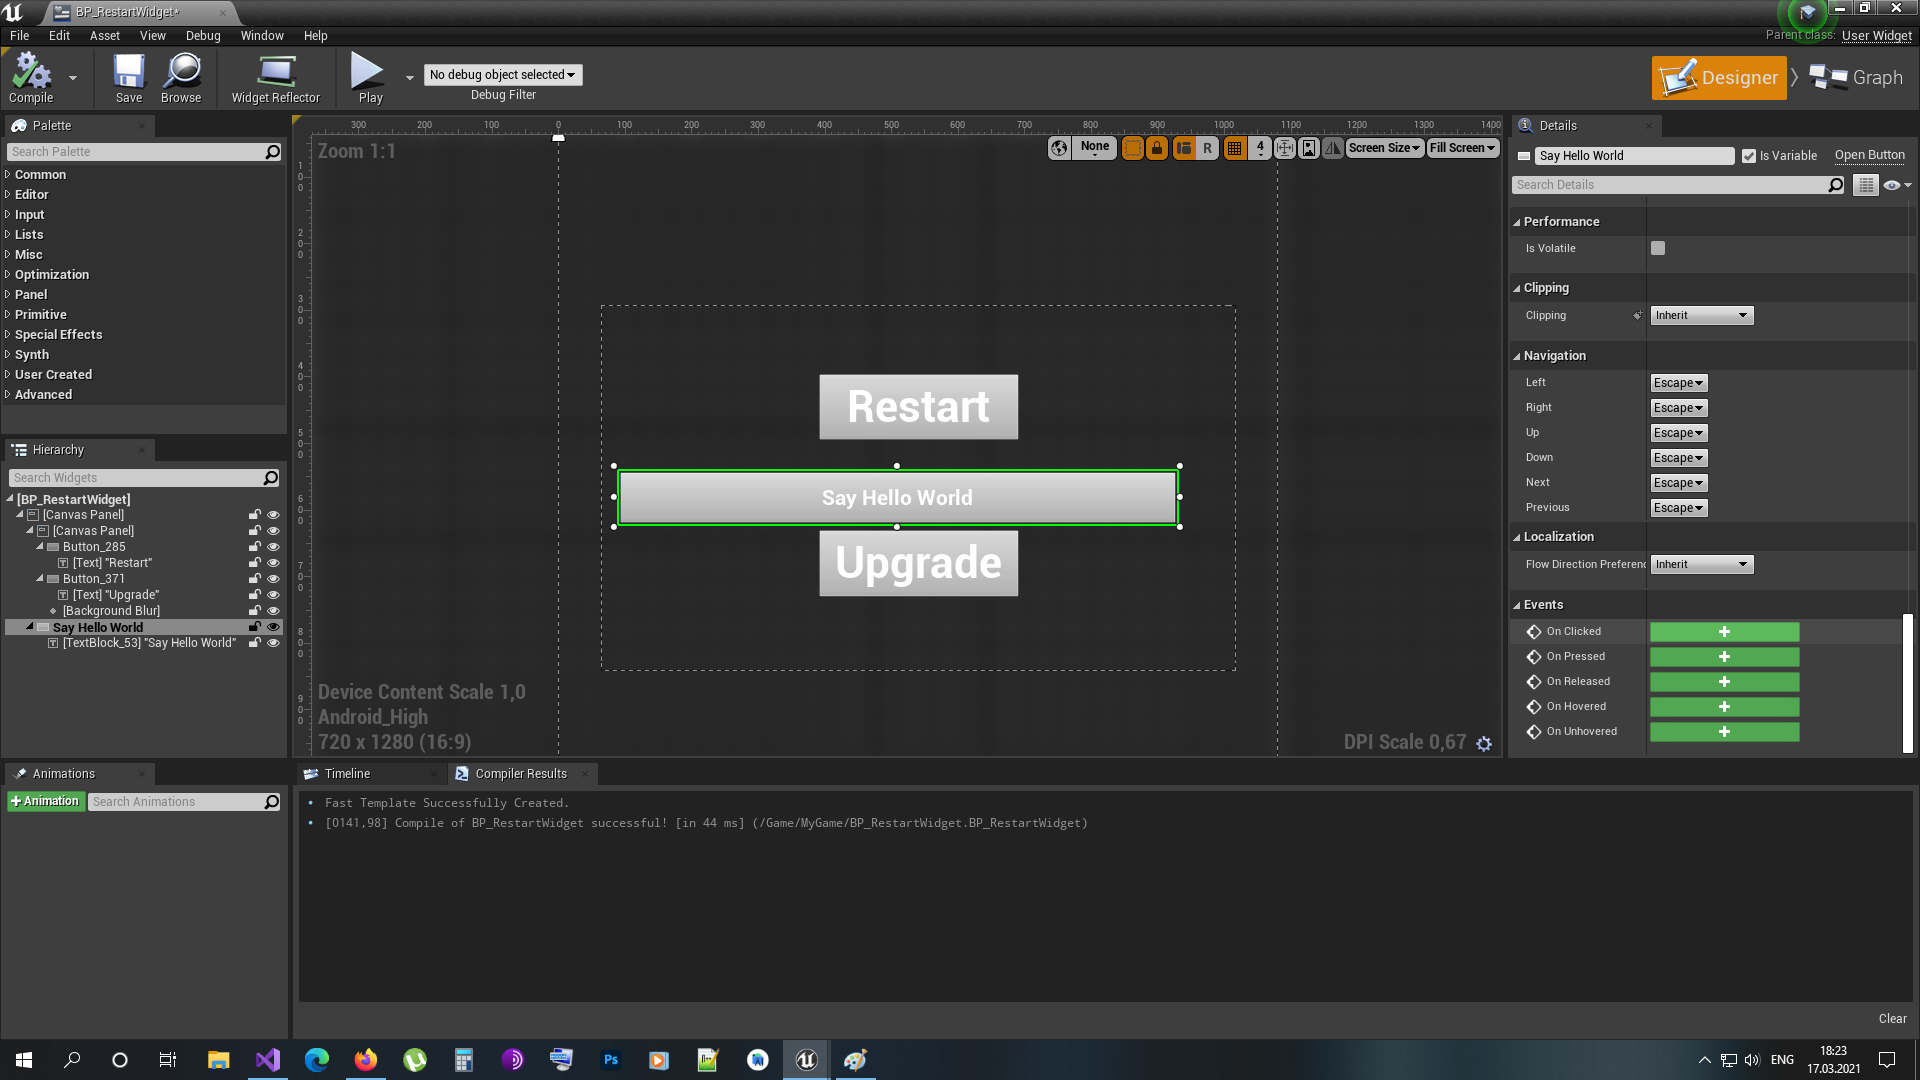This screenshot has height=1080, width=1920.
Task: Hide the Background Blur widget via eye icon
Action: (x=273, y=611)
